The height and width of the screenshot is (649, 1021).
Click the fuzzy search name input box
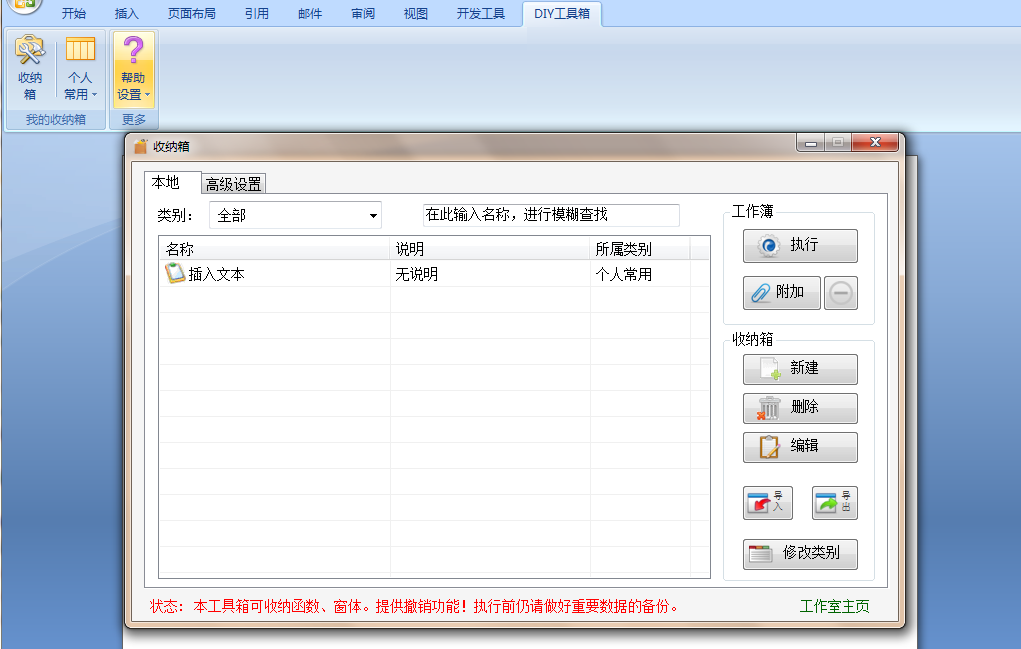click(x=551, y=215)
